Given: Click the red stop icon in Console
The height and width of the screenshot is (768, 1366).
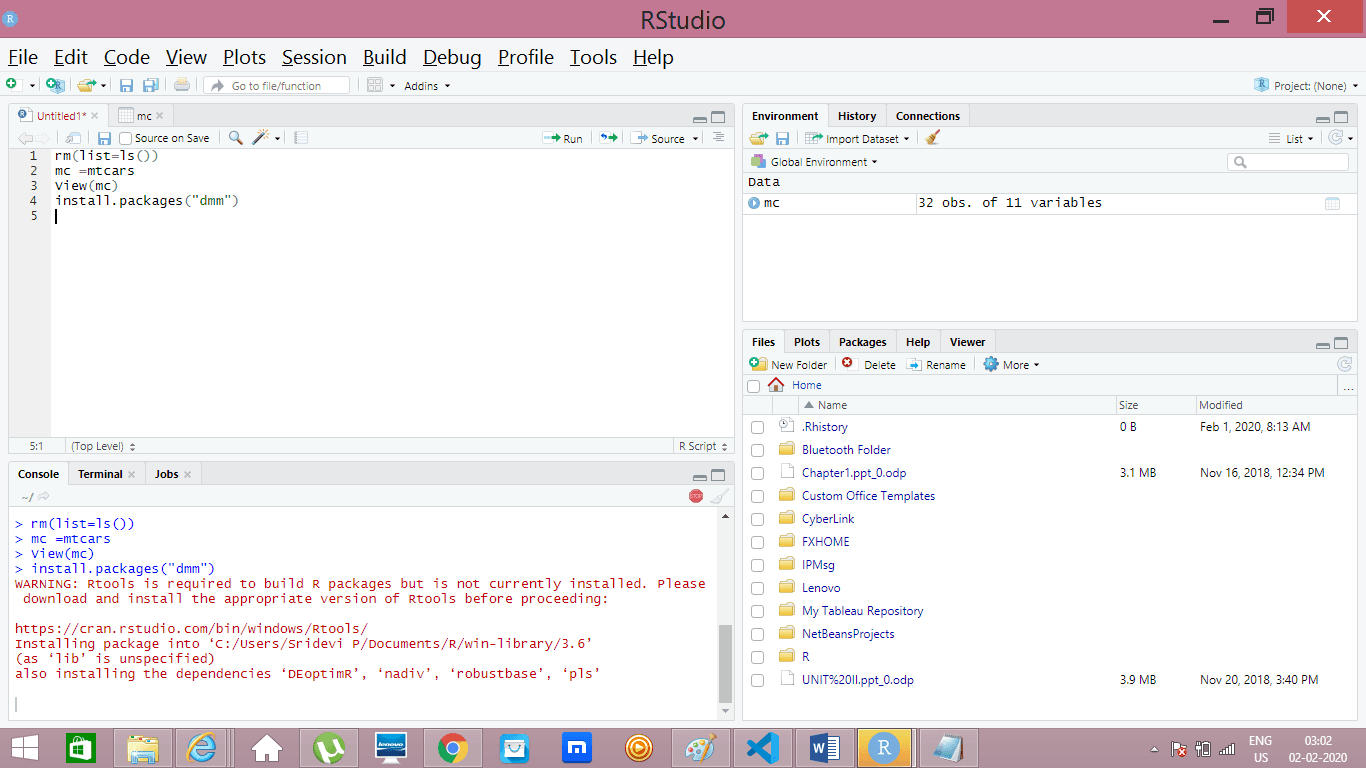Looking at the screenshot, I should (696, 496).
